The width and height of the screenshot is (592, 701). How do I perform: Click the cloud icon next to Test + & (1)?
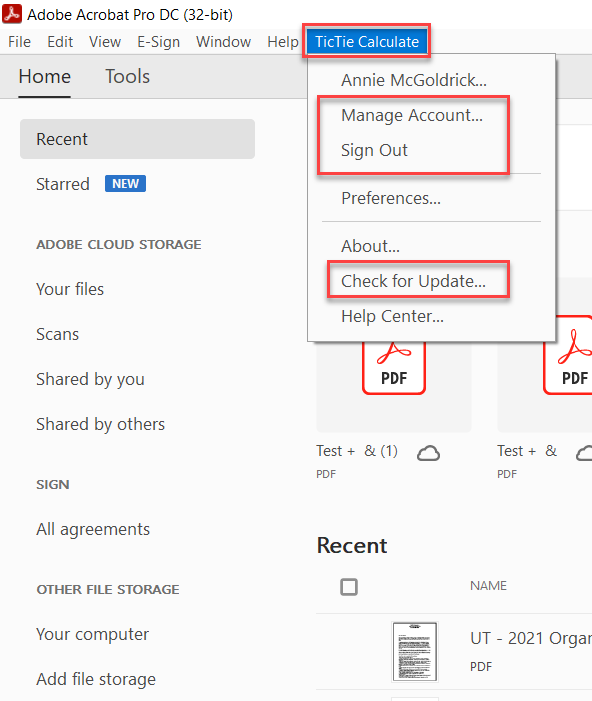click(428, 453)
